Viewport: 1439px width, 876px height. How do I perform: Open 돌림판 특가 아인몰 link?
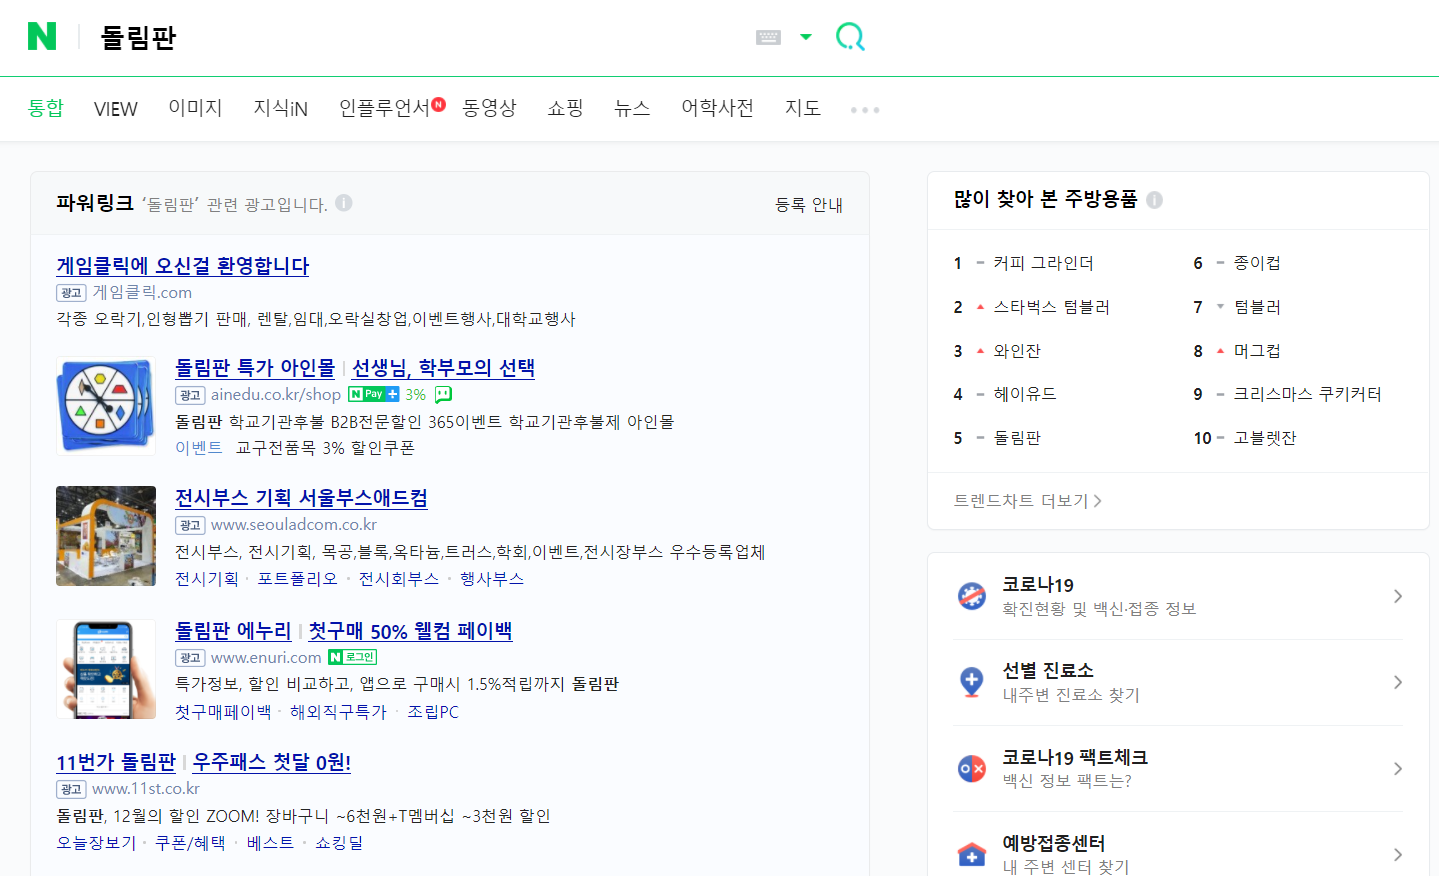coord(255,369)
